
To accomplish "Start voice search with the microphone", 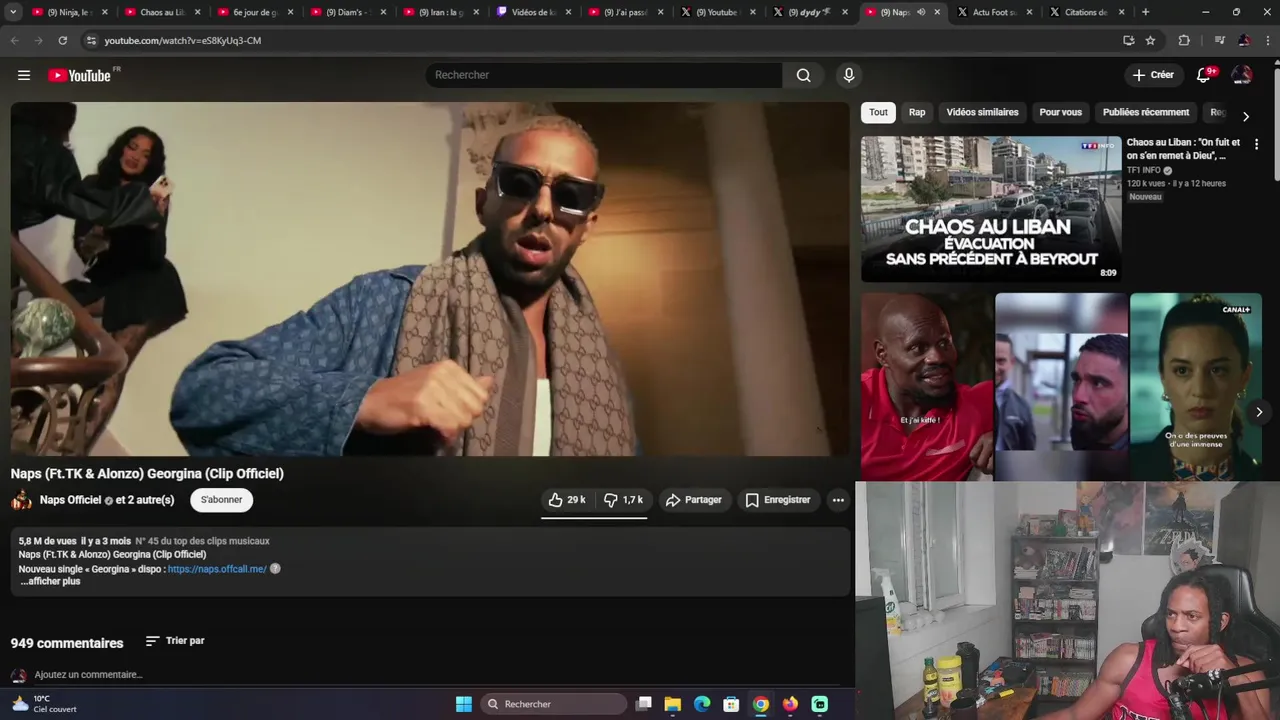I will coord(849,75).
